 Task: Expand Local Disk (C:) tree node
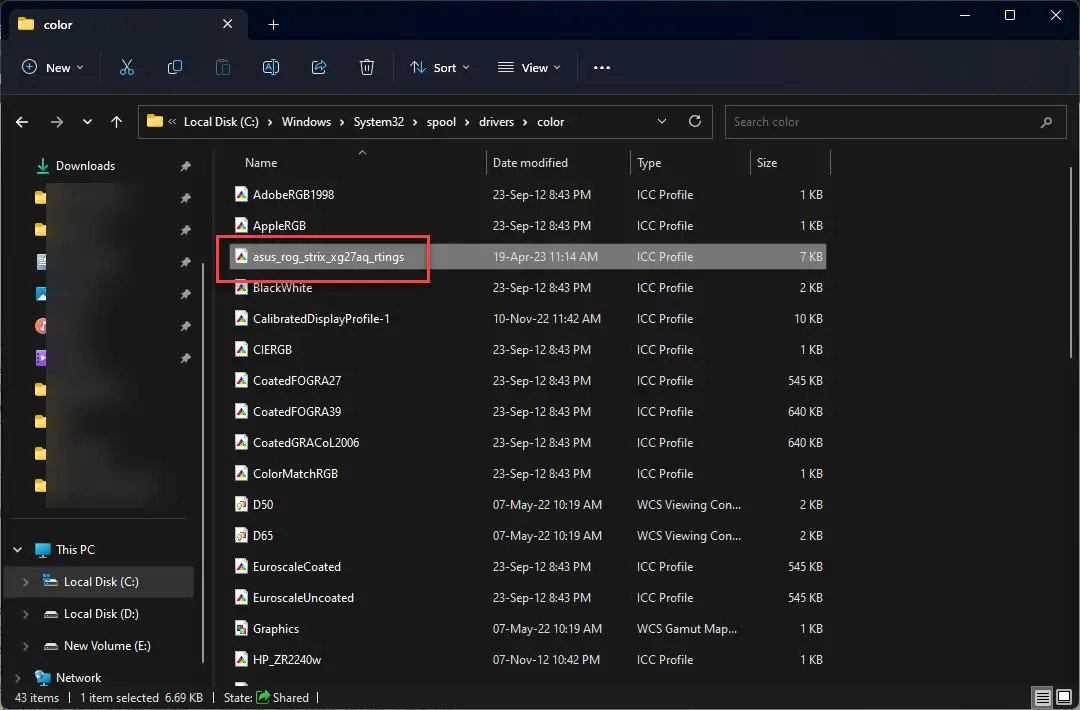[25, 582]
